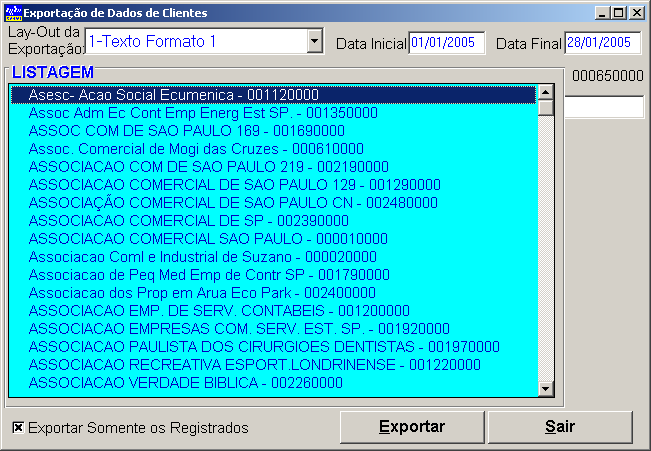The height and width of the screenshot is (451, 651).
Task: Select Associacao Coml e Industrial de Suzano
Action: (x=273, y=257)
